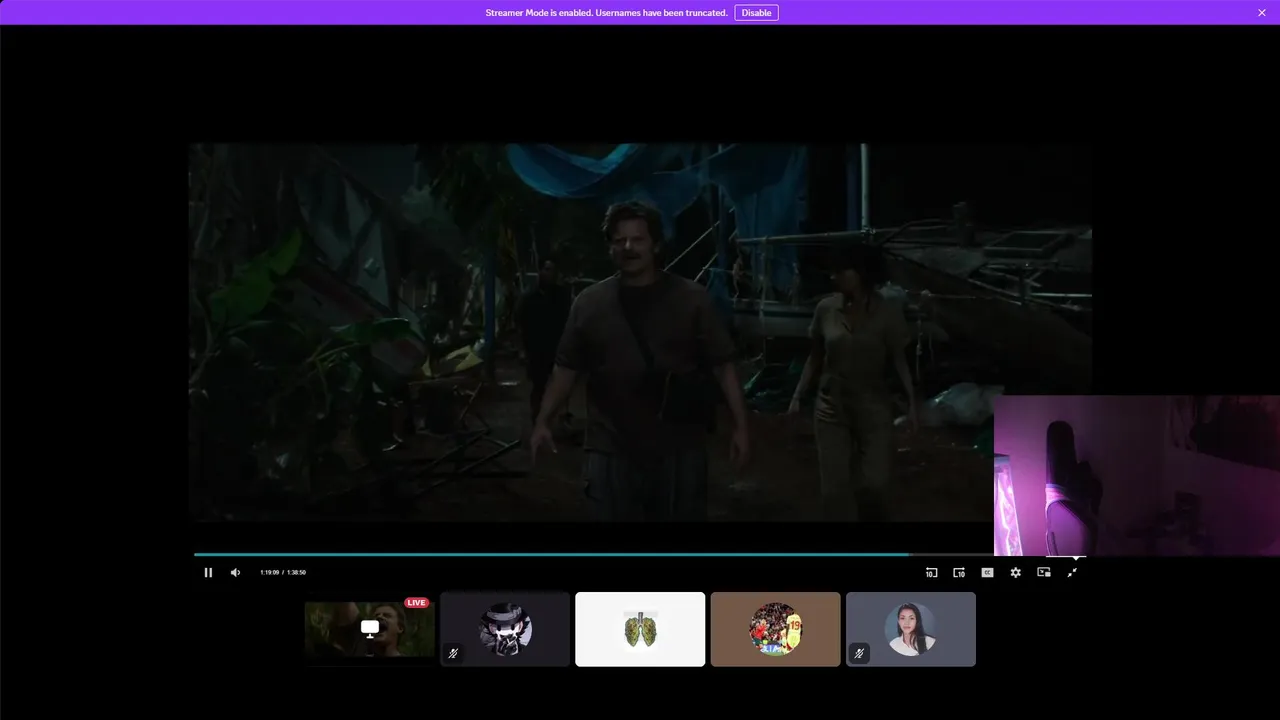Select the woman portrait avatar tile
The image size is (1280, 720).
(911, 629)
